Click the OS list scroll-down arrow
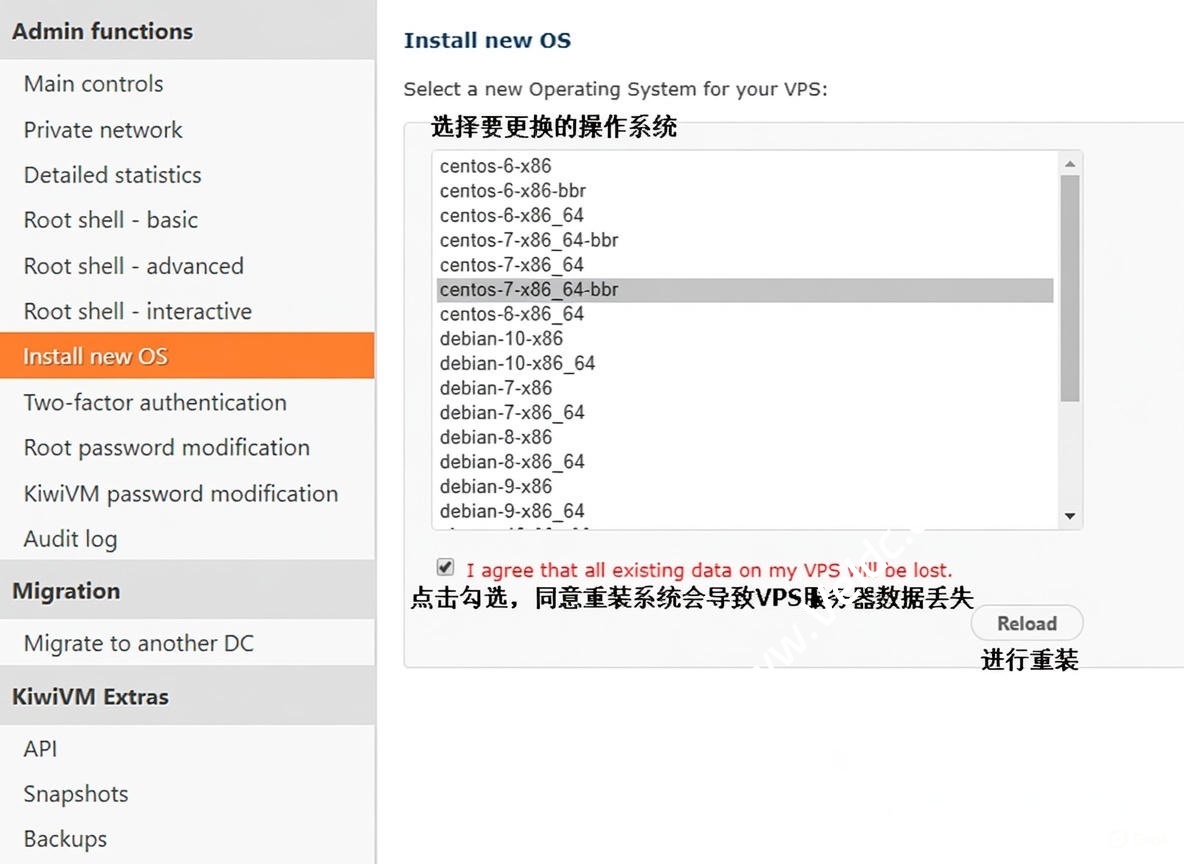 (1070, 516)
